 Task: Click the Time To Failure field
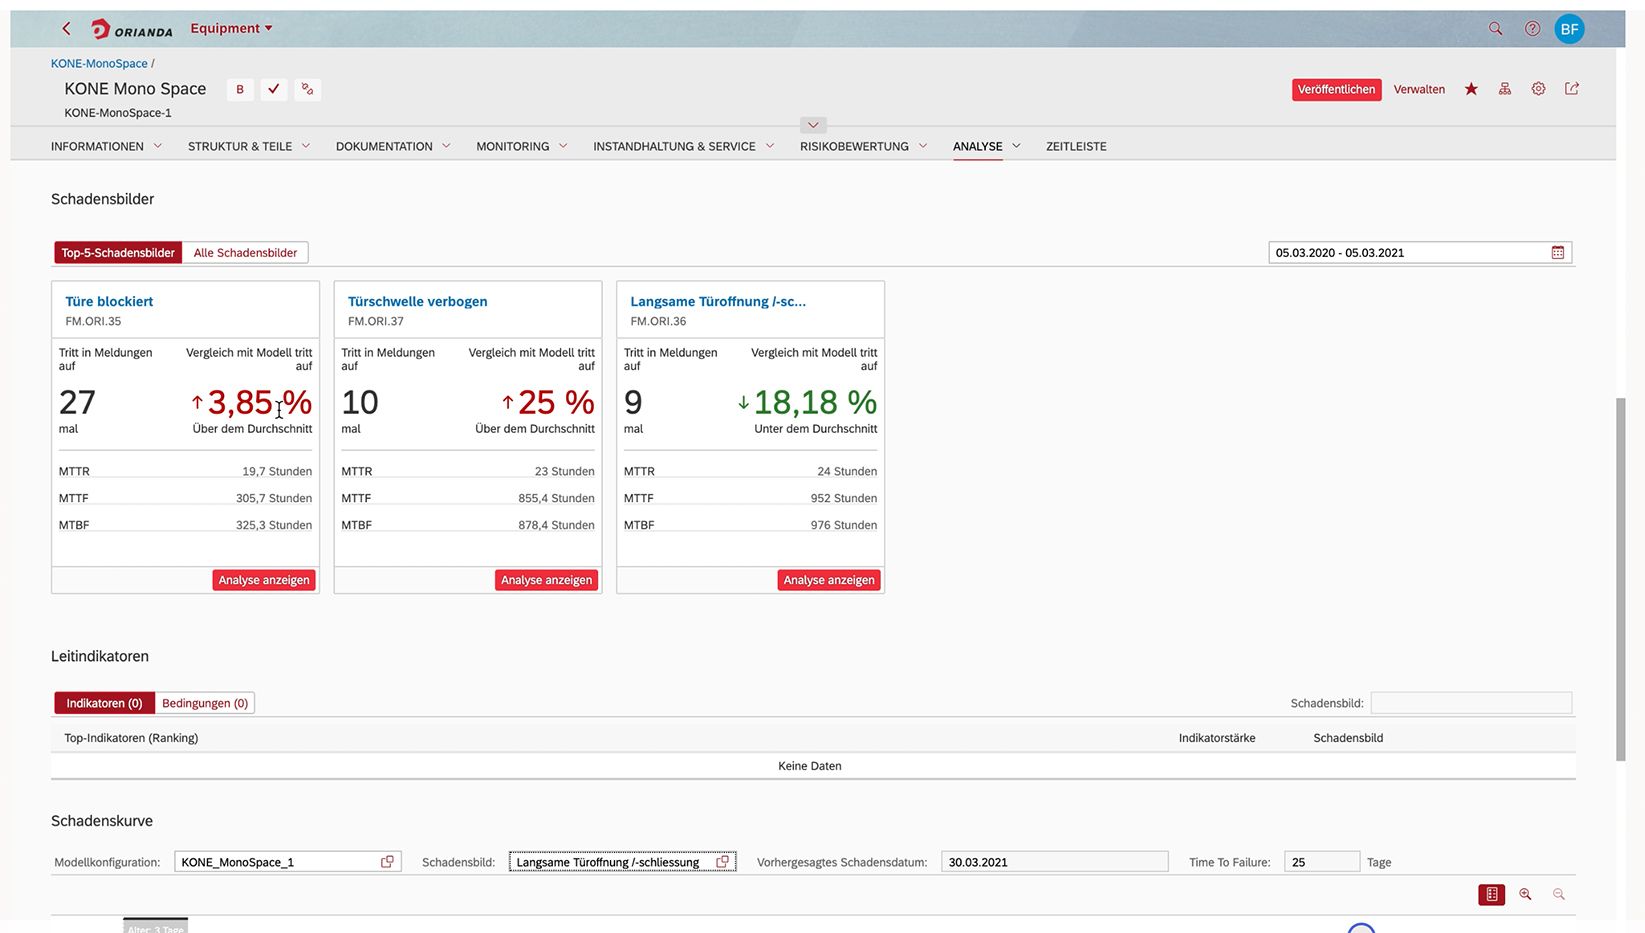(x=1321, y=862)
